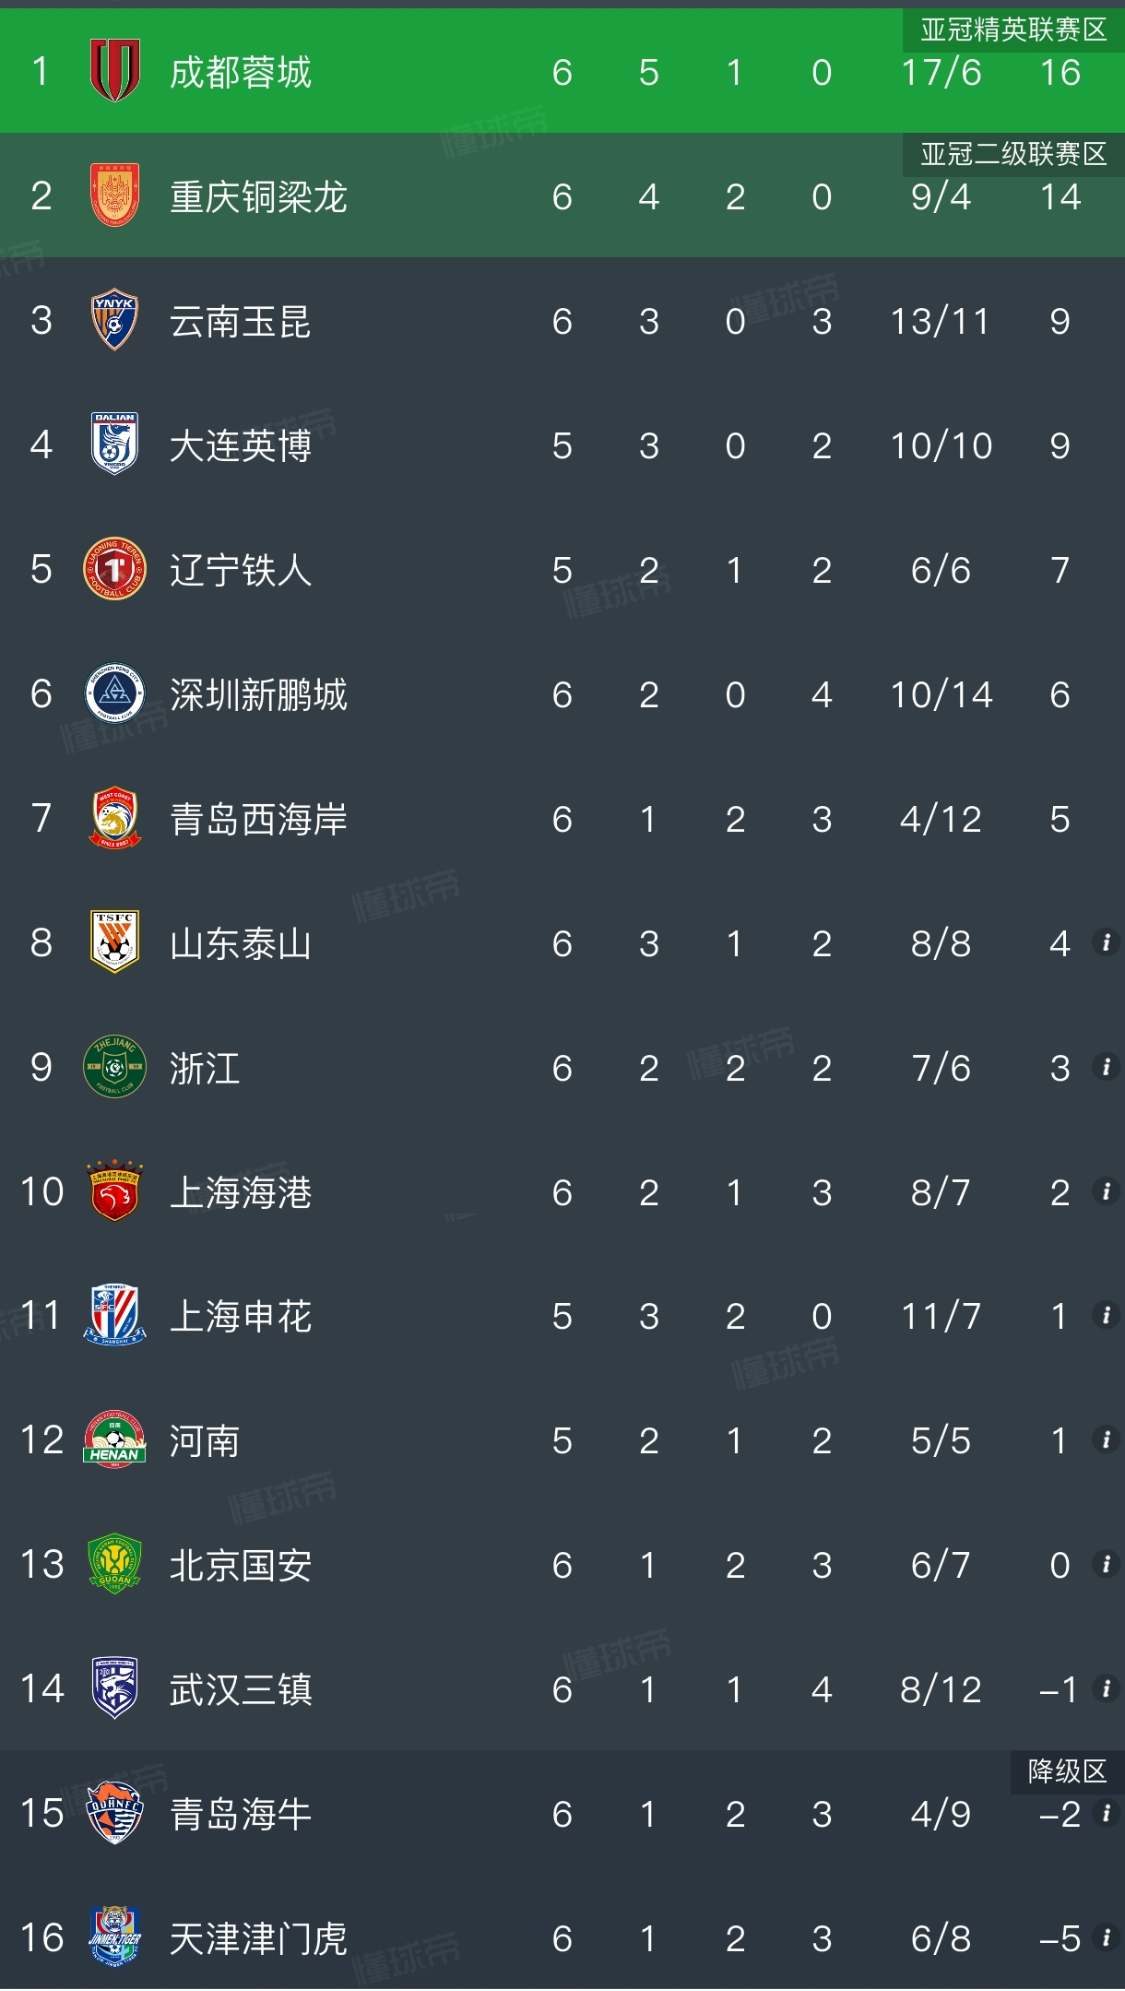Viewport: 1125px width, 1991px height.
Task: Show points info for Shandong Taishan (山东泰山)
Action: pos(1105,942)
